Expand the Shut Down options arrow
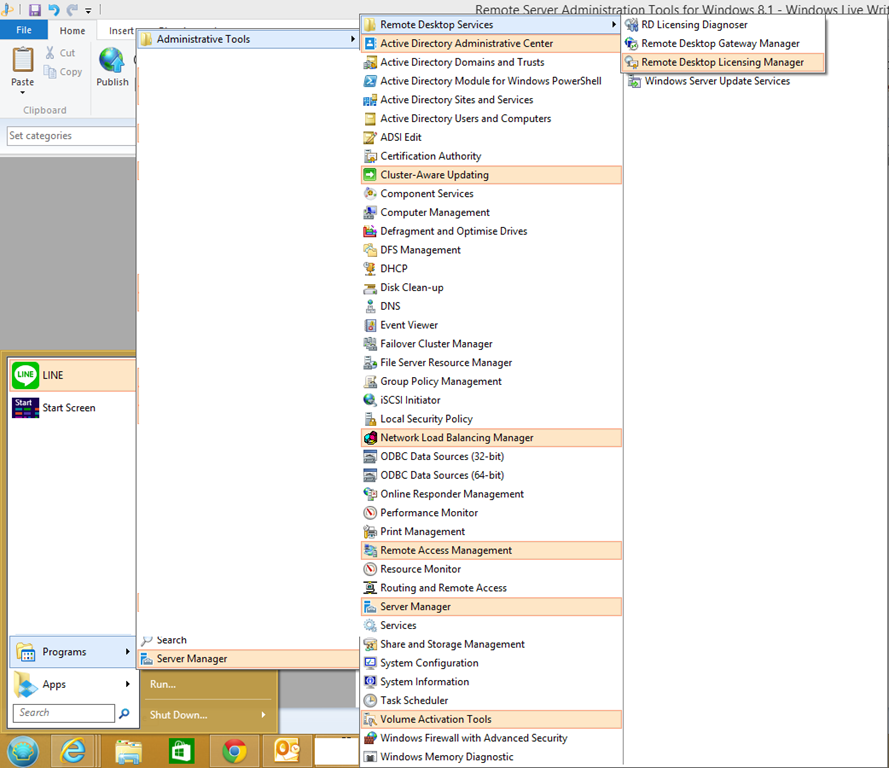 pos(265,713)
